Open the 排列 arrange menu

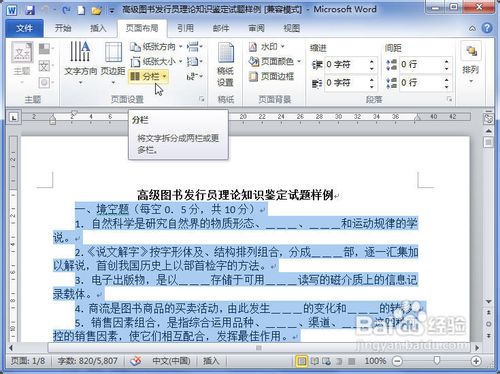pos(471,62)
